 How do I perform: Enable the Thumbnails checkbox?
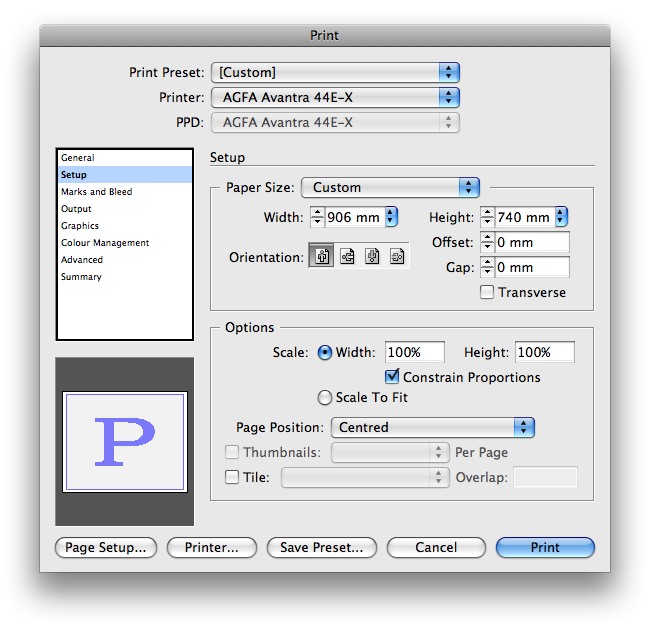point(232,452)
